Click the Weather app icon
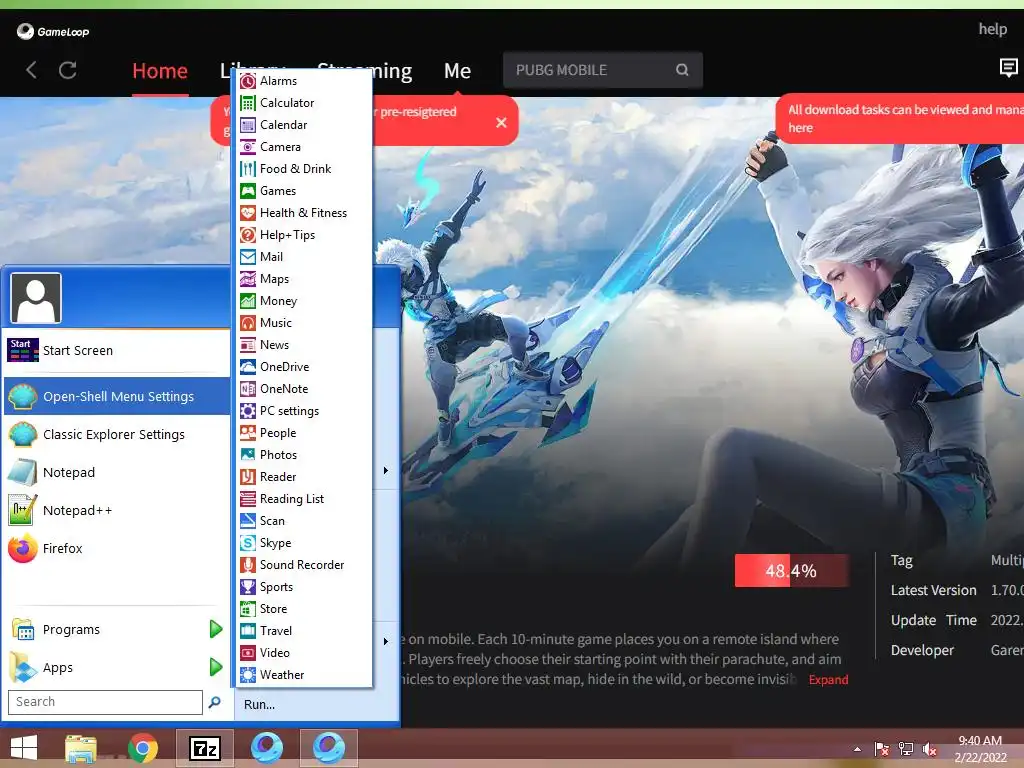This screenshot has height=768, width=1024. tap(248, 675)
